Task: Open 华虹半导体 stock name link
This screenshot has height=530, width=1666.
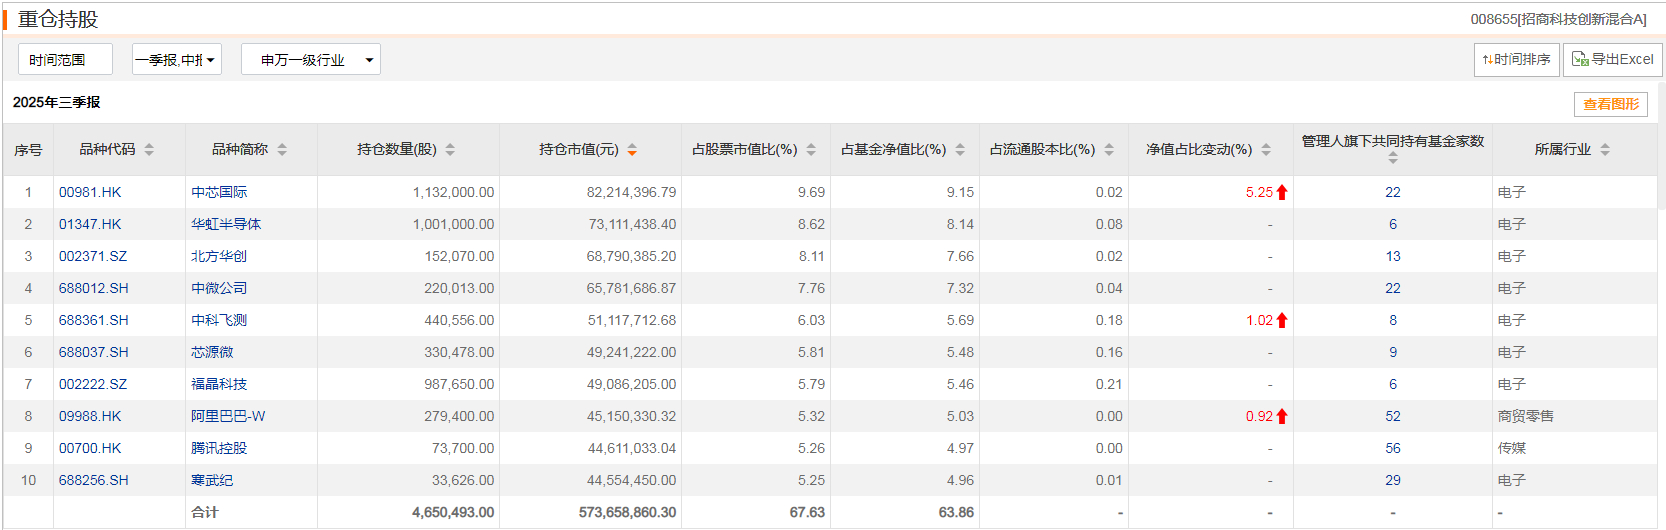Action: pyautogui.click(x=226, y=225)
